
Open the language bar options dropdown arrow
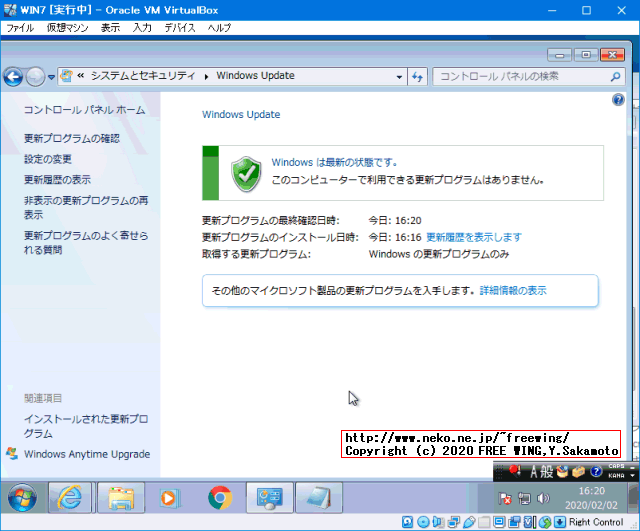(x=632, y=475)
